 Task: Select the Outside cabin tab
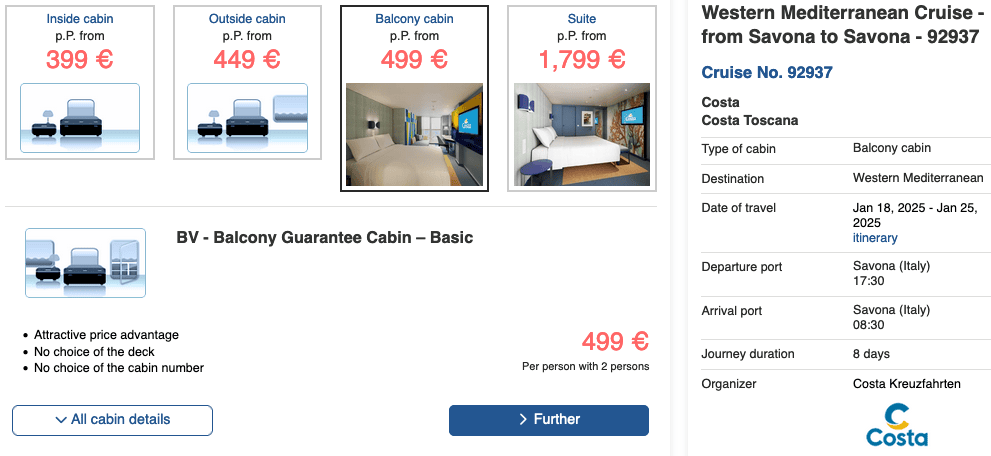point(247,19)
